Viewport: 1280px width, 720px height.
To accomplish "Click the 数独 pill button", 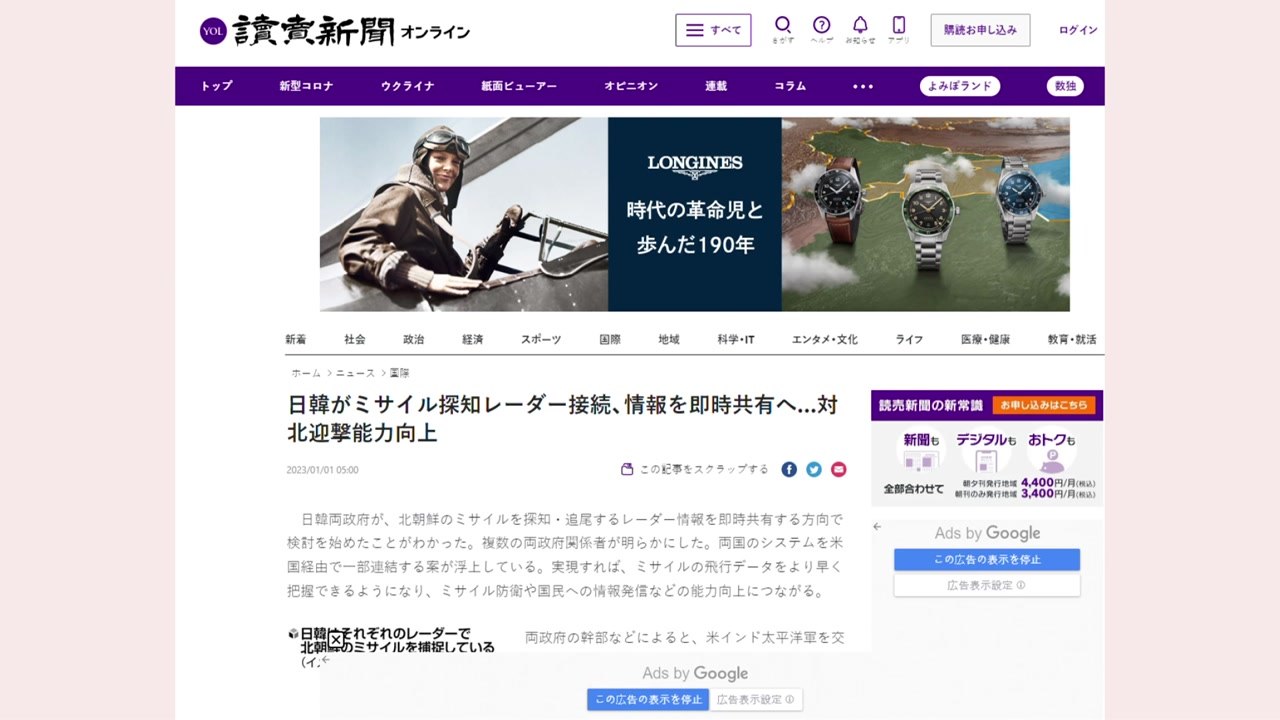I will coord(1065,86).
